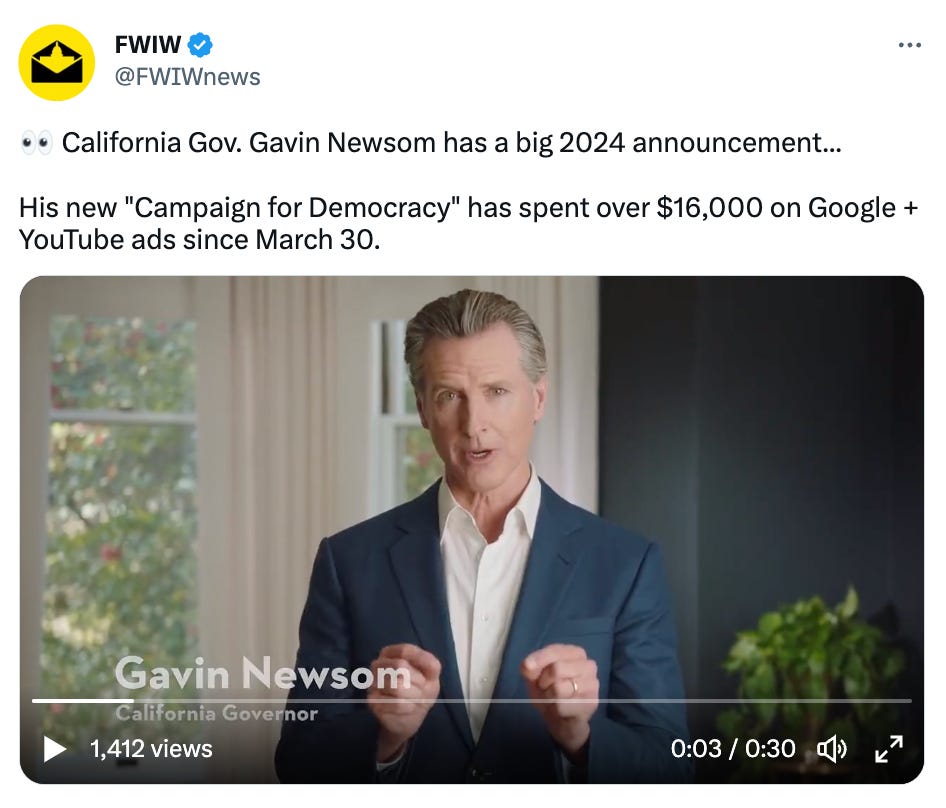Seek to the middle of the video progress bar
Viewport: 946px width, 808px height.
point(472,701)
